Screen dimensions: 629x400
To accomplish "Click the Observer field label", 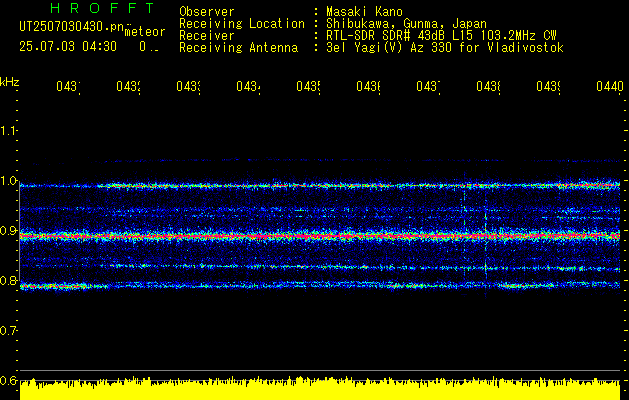I will [x=207, y=11].
